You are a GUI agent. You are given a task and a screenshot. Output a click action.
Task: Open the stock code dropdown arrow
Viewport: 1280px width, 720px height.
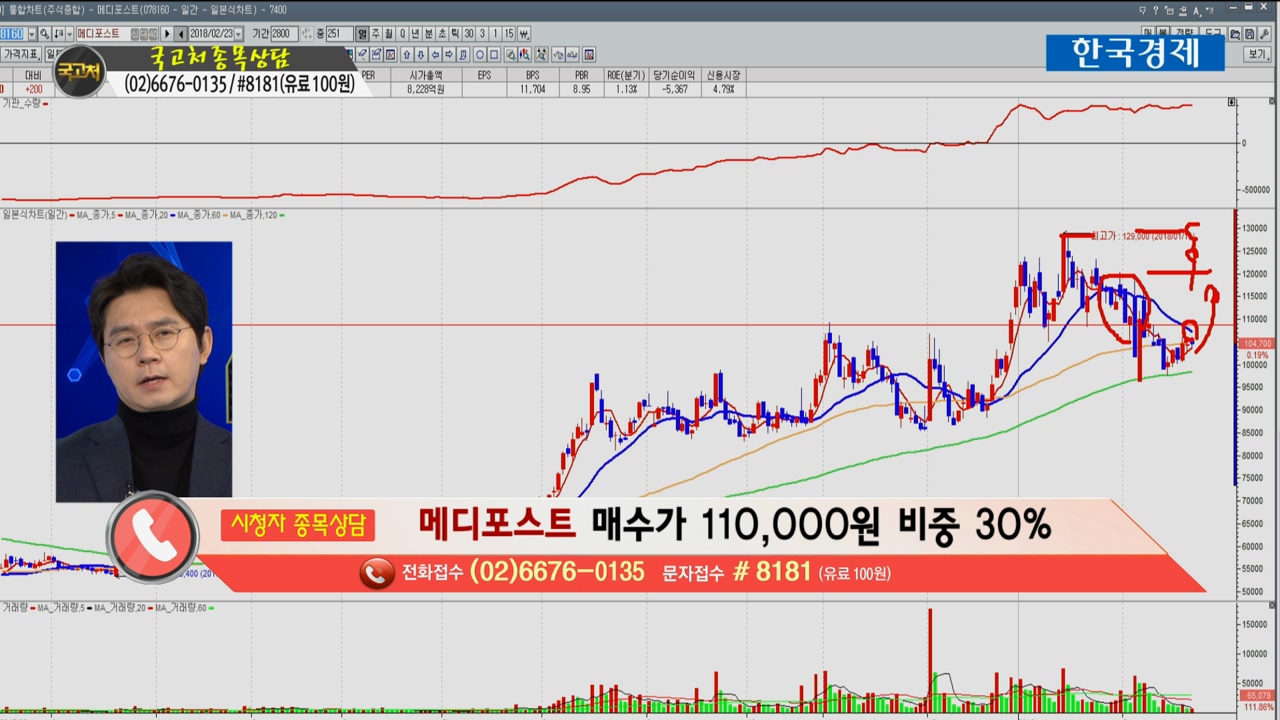[31, 34]
